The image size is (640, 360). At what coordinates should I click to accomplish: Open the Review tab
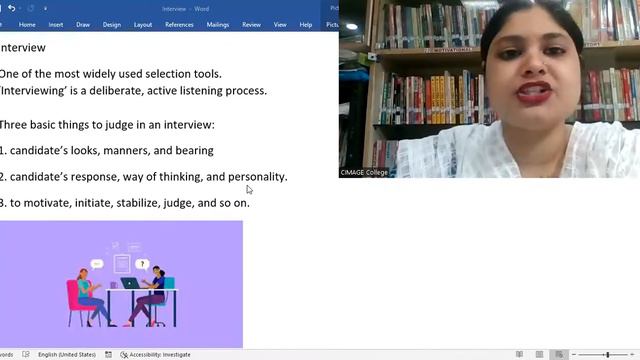251,24
